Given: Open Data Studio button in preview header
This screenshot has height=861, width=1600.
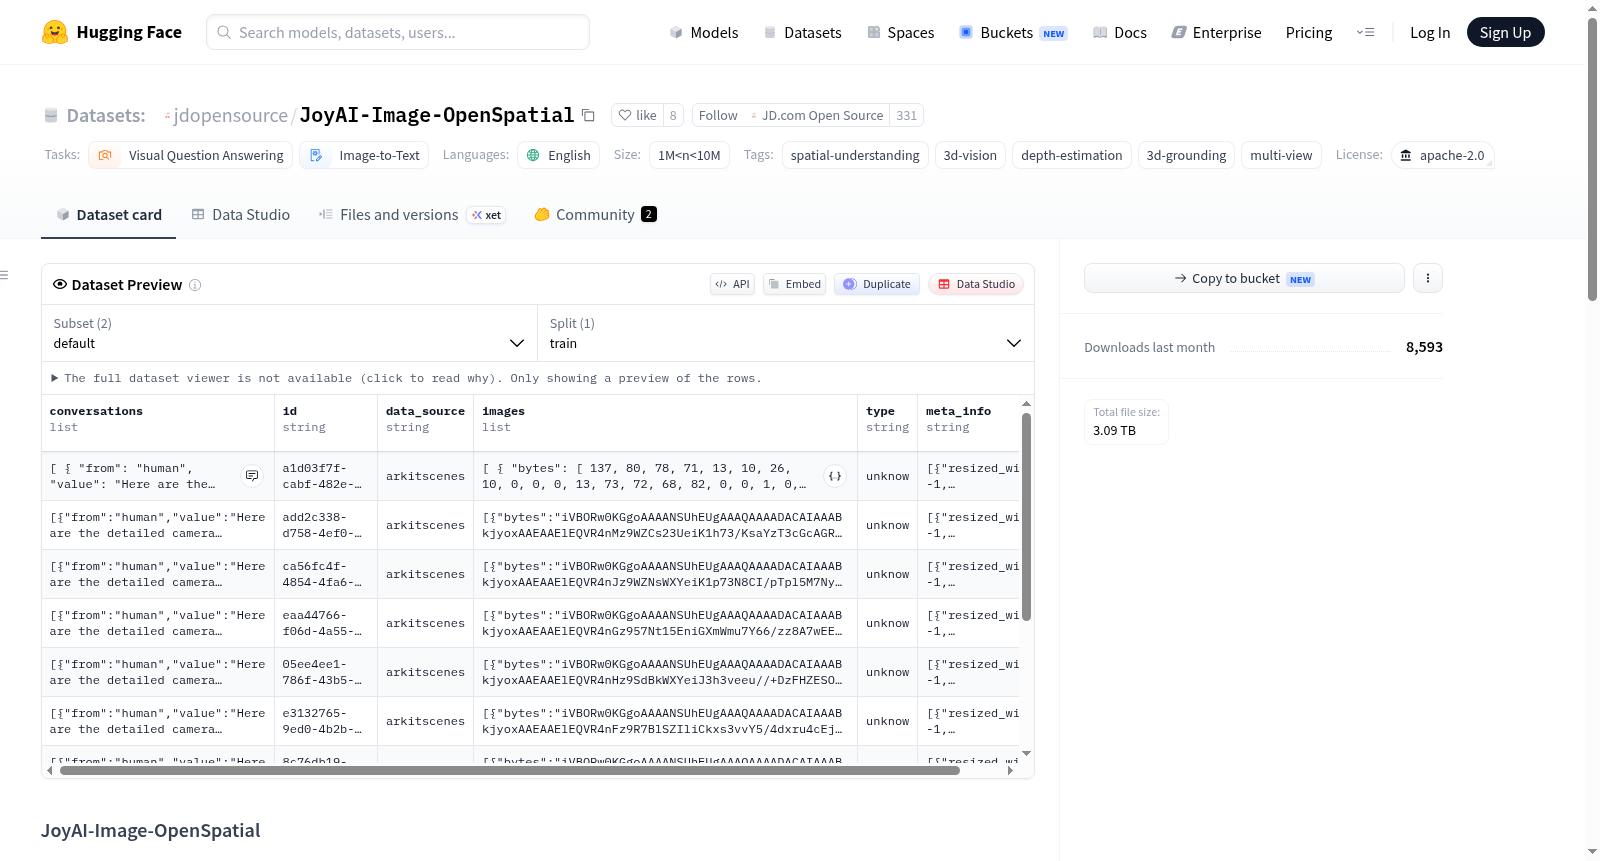Looking at the screenshot, I should point(976,284).
